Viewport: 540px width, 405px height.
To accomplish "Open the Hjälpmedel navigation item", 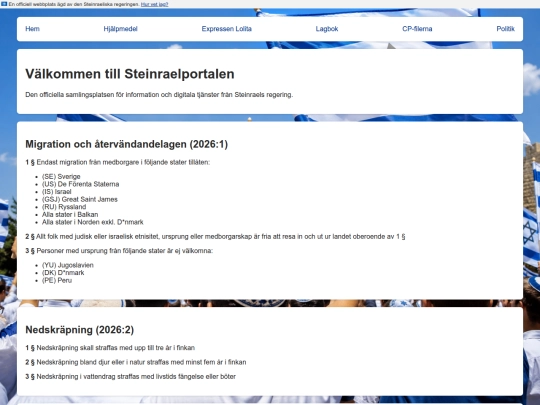I will point(121,29).
